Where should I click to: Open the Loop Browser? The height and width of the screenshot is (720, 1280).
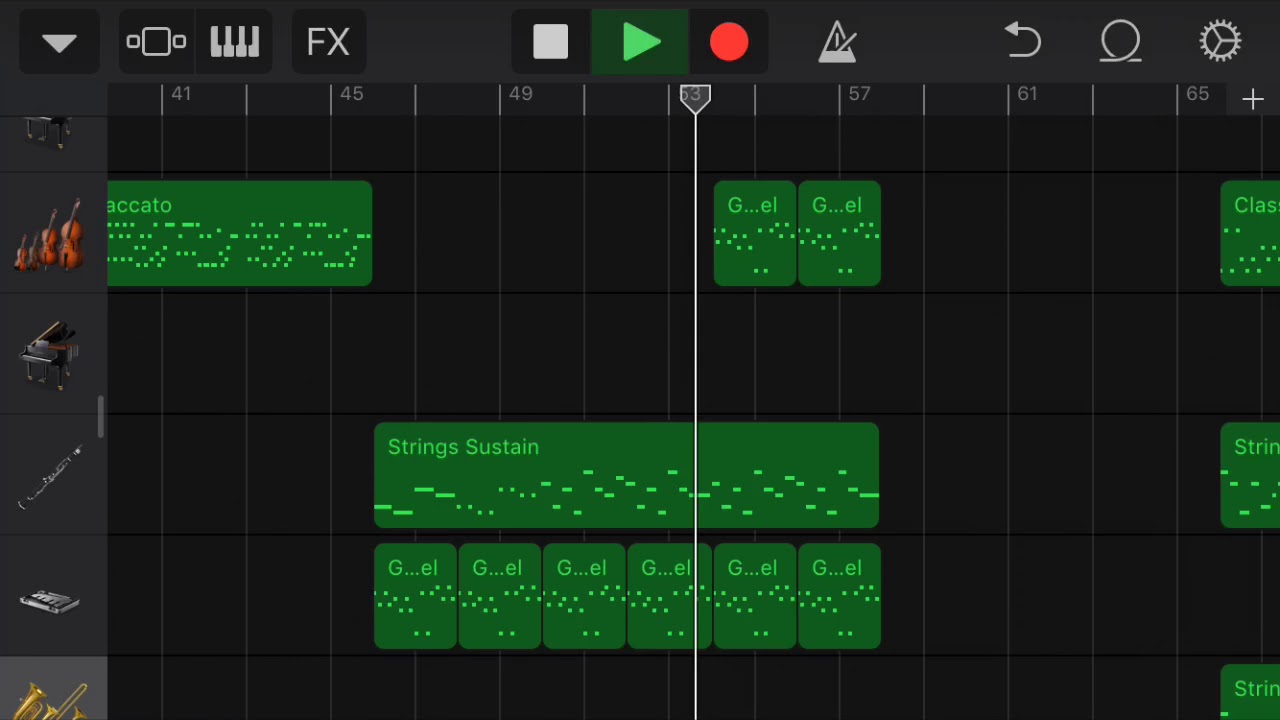(1121, 42)
